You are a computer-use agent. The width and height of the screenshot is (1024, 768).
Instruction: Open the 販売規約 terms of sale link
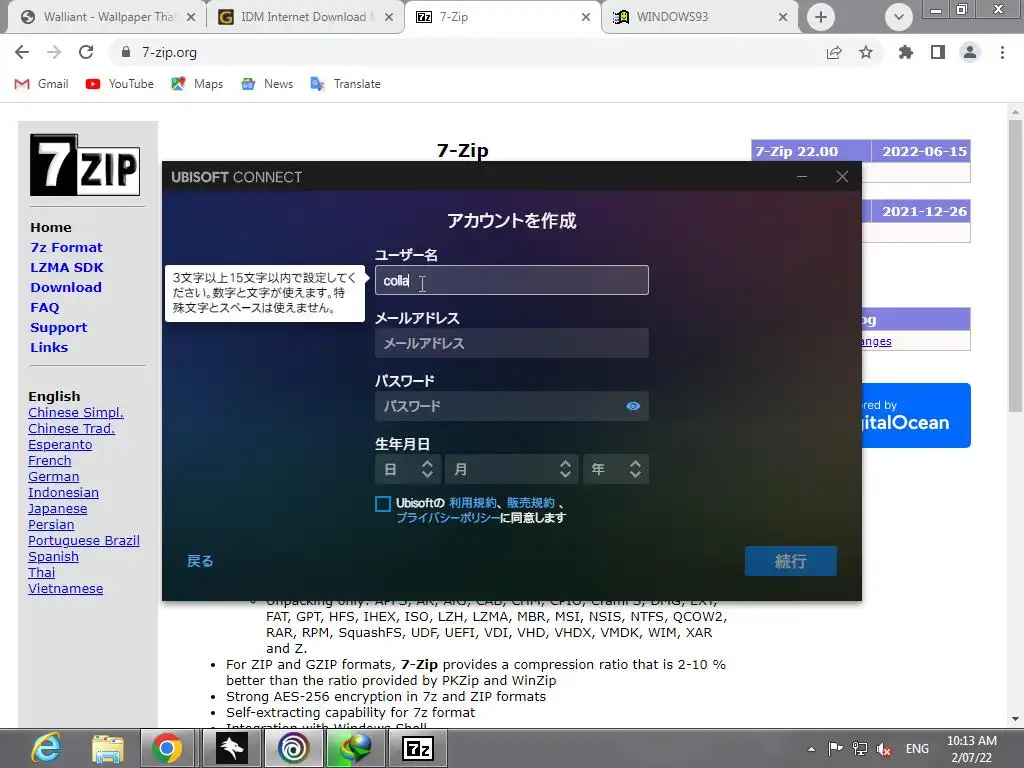[x=530, y=503]
